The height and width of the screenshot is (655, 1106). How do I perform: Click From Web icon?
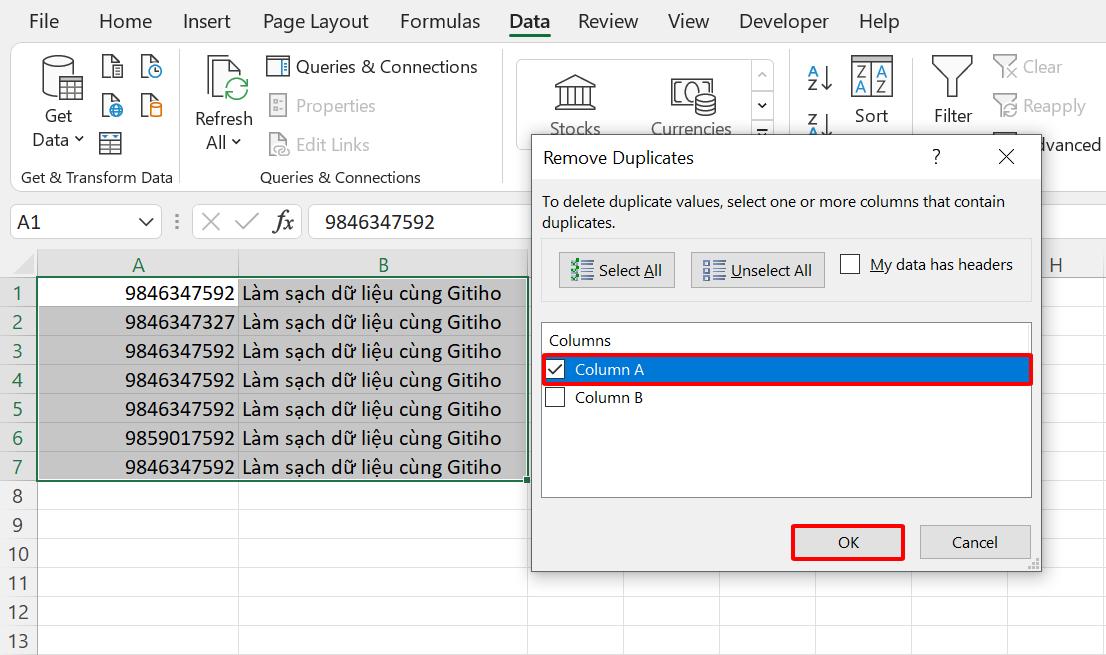[112, 106]
